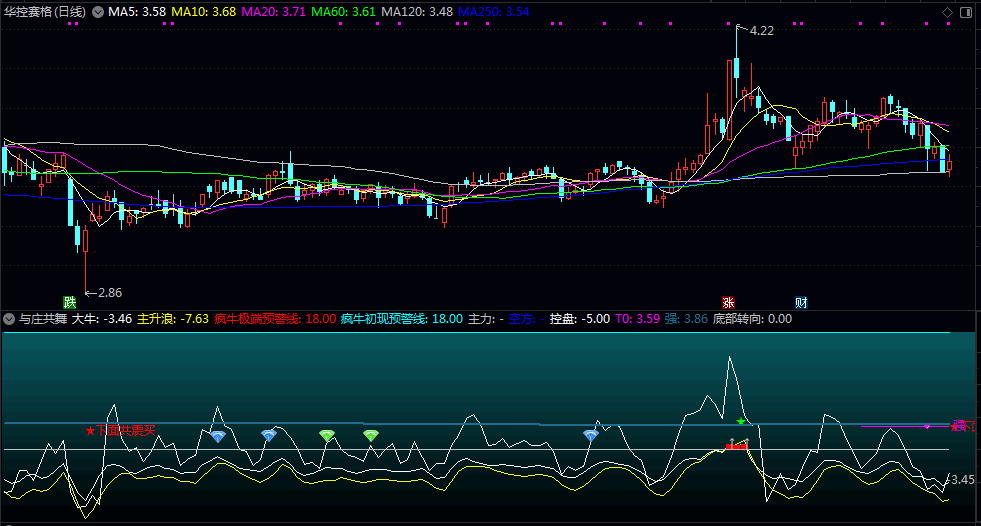Click the green 跌 marker below the chart

69,301
